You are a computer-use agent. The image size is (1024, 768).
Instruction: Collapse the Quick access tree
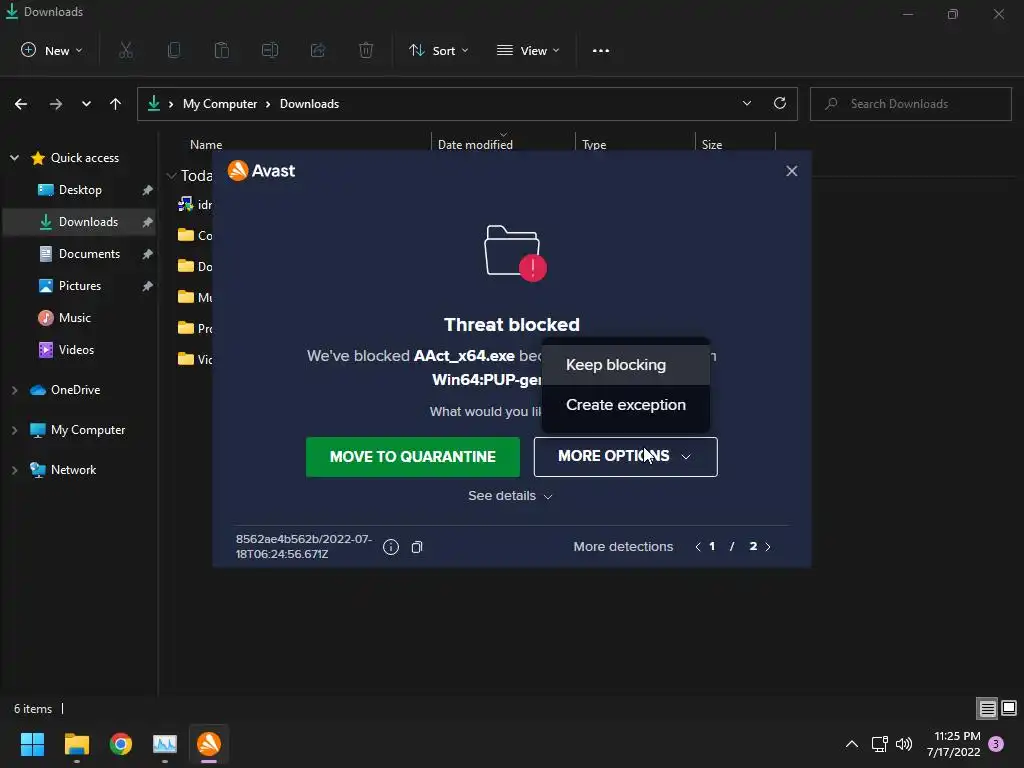click(x=14, y=157)
